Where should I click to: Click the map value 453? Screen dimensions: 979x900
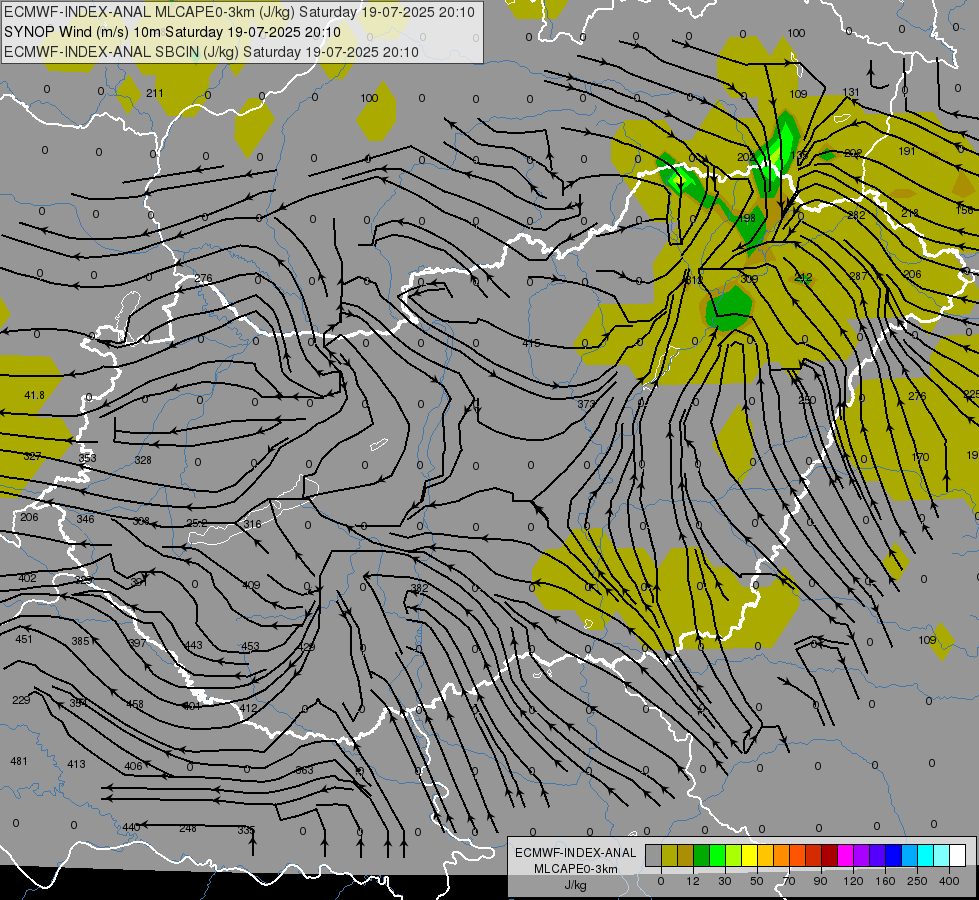(x=250, y=646)
